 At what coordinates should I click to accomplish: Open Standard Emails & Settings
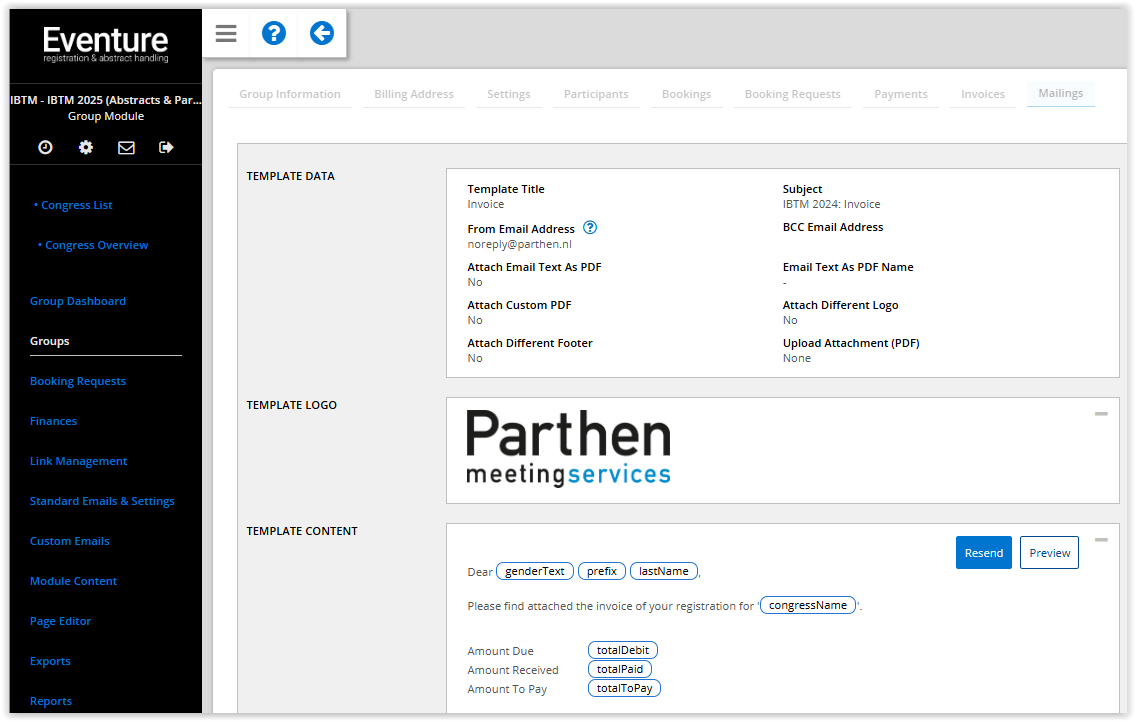(102, 501)
